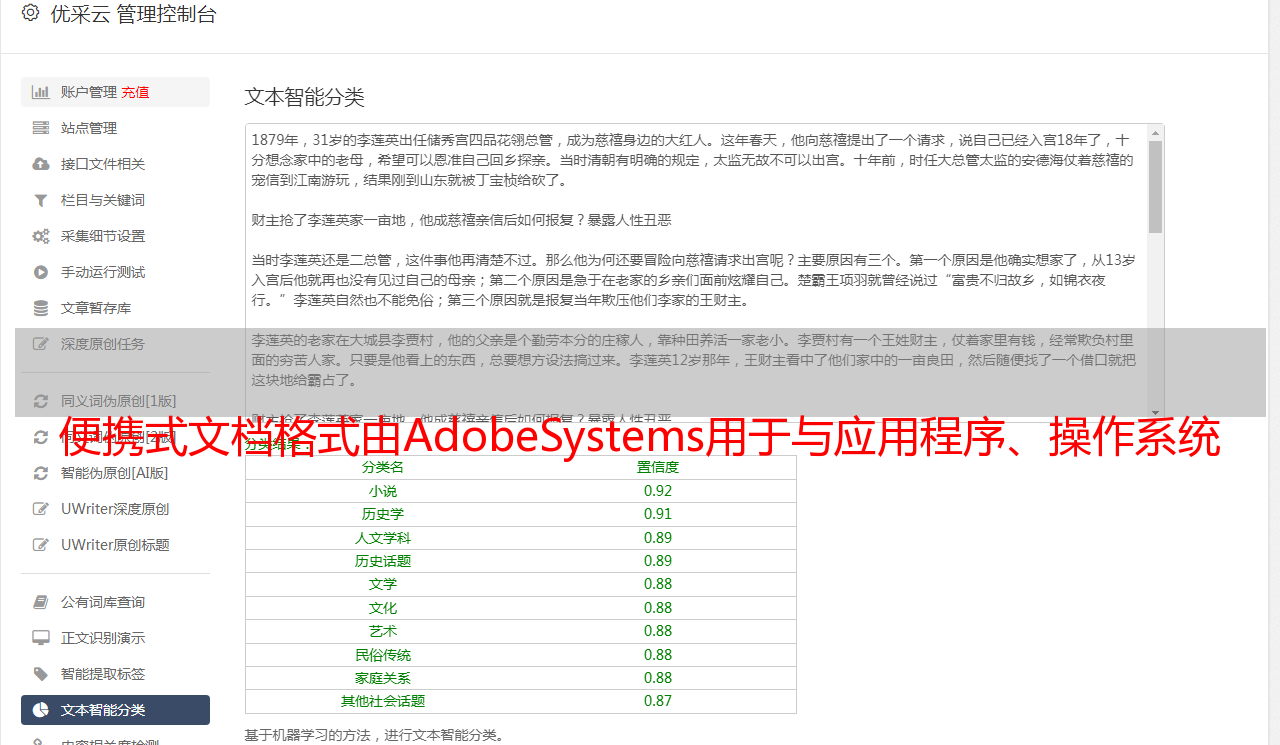The width and height of the screenshot is (1280, 745).
Task: Click the 分类名 column header
Action: point(383,467)
